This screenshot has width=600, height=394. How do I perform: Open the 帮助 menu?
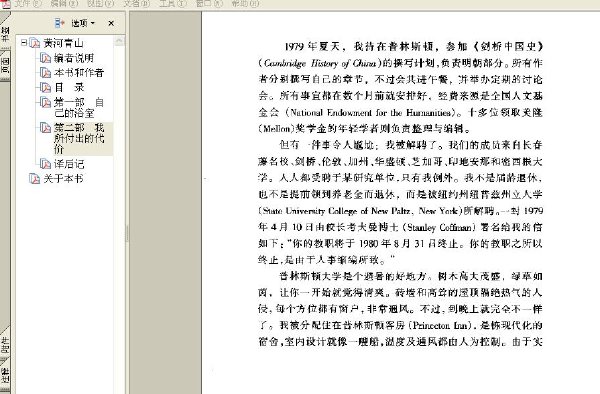pyautogui.click(x=245, y=4)
